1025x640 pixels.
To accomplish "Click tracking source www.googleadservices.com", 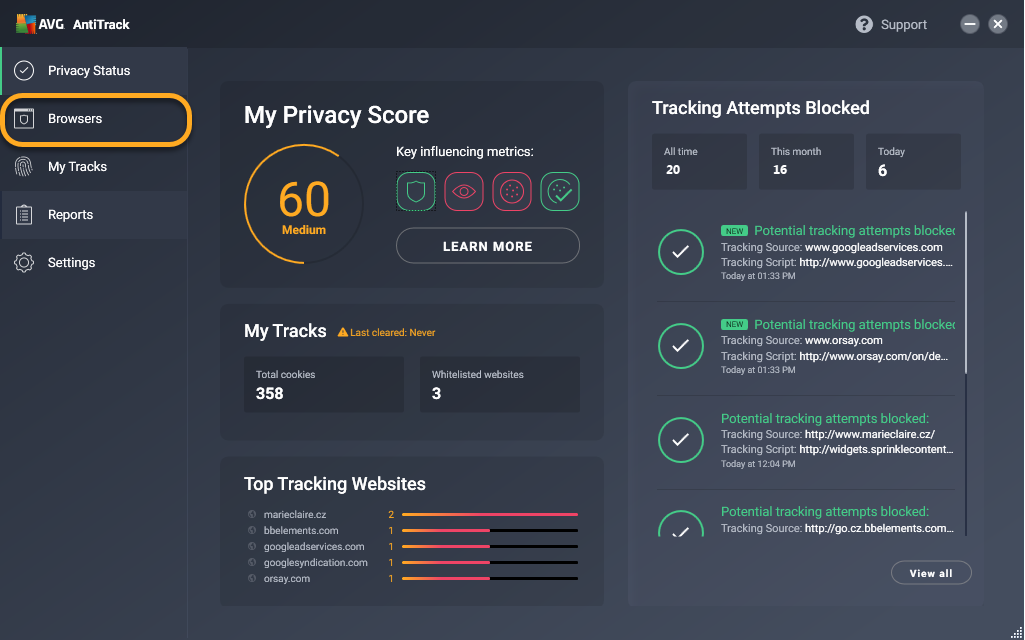I will coord(873,247).
